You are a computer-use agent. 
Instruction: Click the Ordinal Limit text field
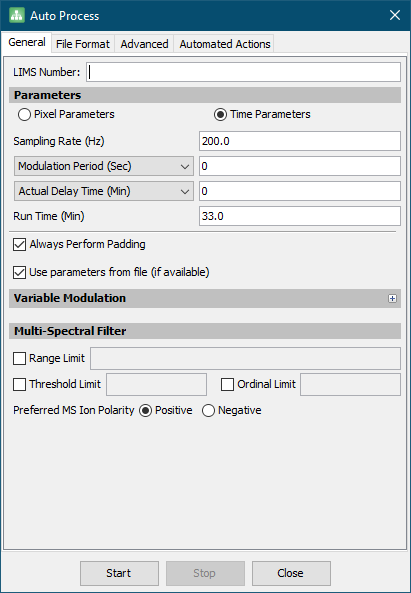pyautogui.click(x=351, y=385)
